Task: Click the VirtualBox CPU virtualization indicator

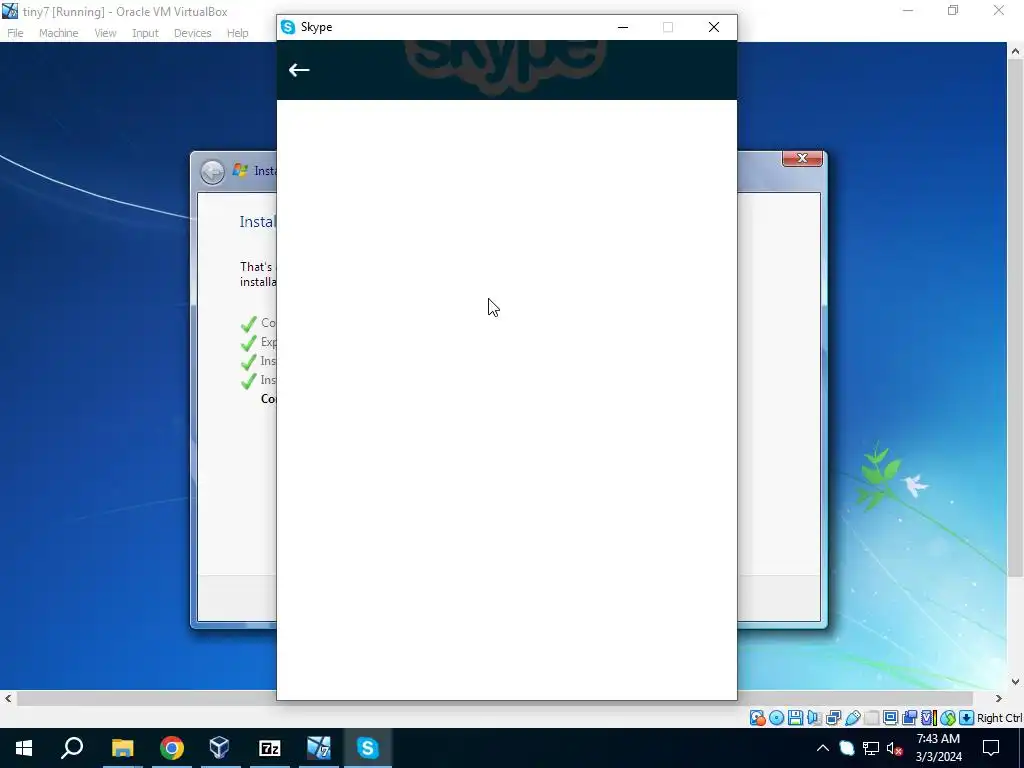Action: 928,718
